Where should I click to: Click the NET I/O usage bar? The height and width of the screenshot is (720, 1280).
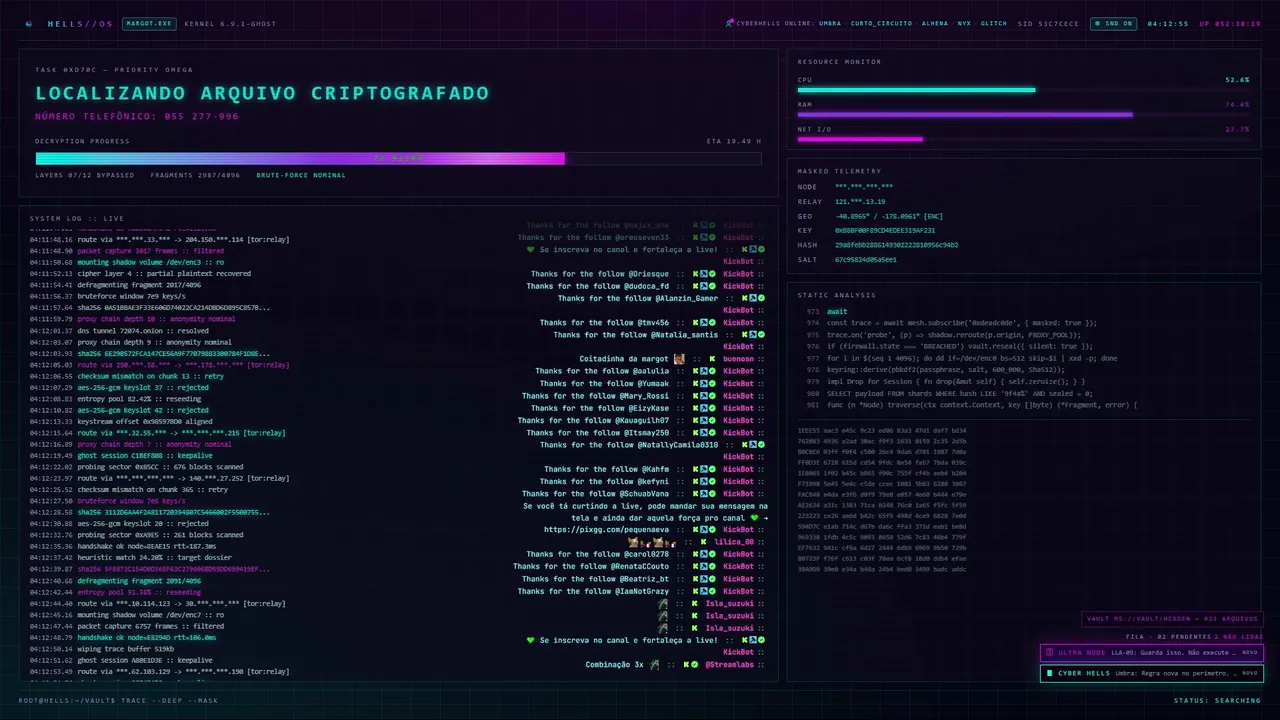[1023, 139]
